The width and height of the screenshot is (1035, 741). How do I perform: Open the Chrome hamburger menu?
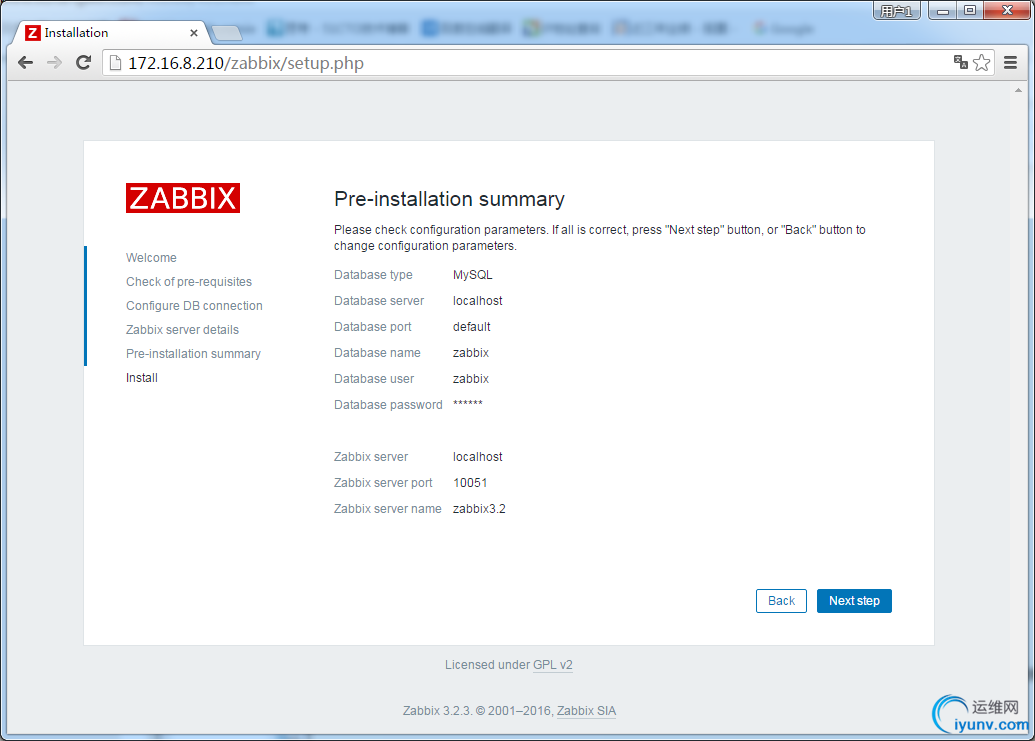[x=1010, y=63]
